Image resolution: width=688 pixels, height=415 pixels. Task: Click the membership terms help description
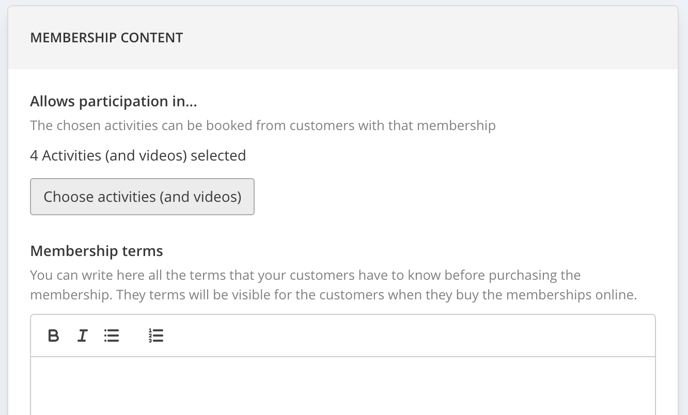click(333, 285)
